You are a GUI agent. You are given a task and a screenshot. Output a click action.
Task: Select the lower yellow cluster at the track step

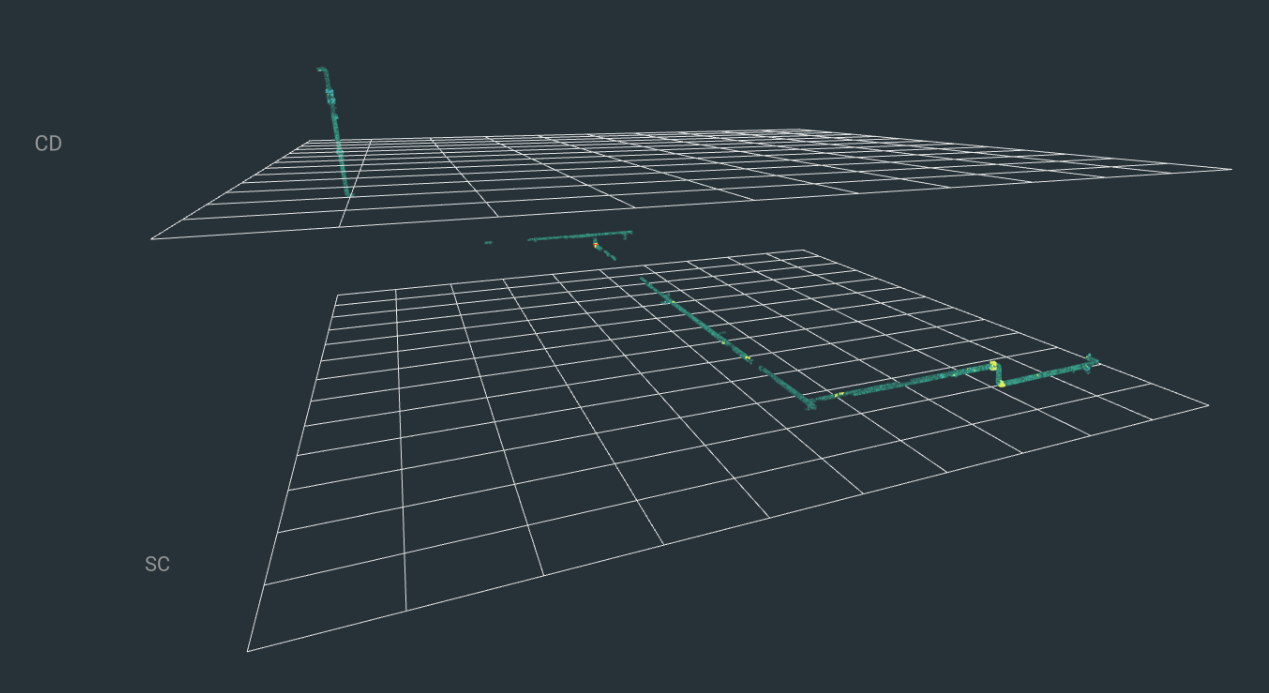coord(1001,383)
